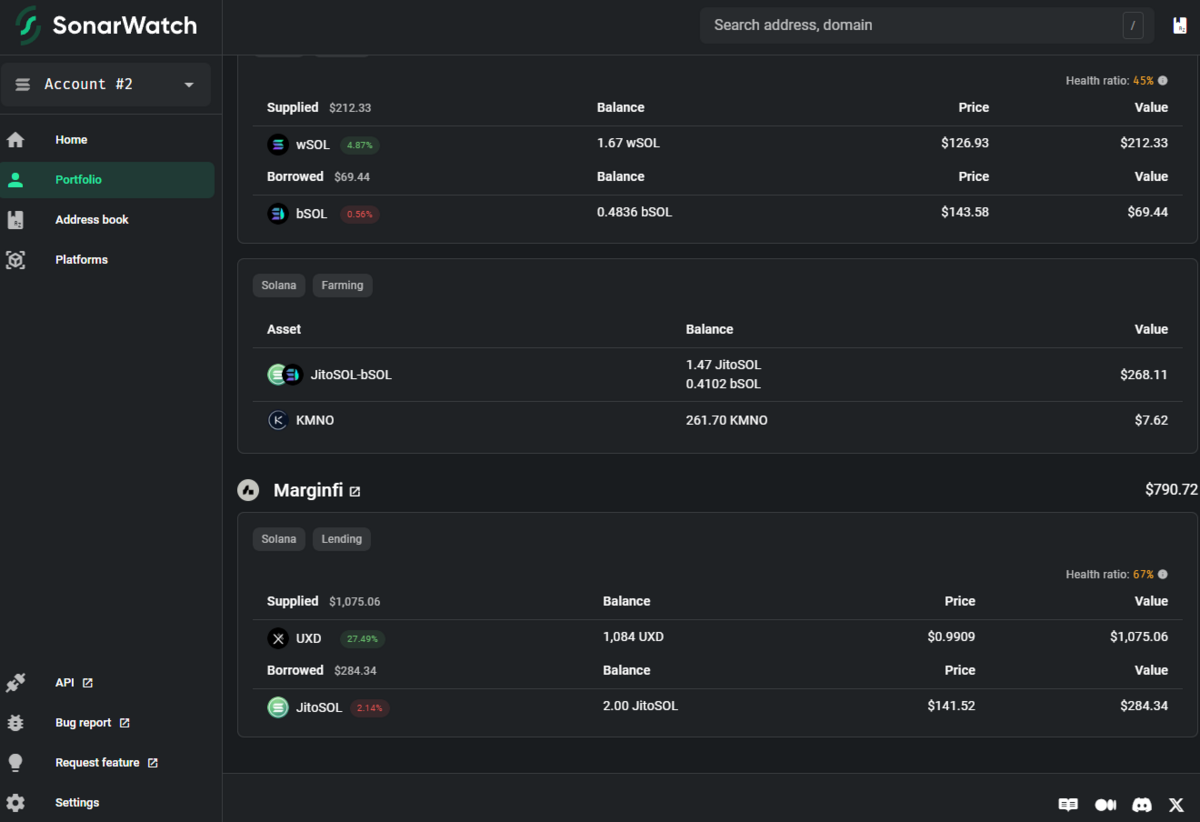Click the SonarWatch brand name text

point(125,26)
